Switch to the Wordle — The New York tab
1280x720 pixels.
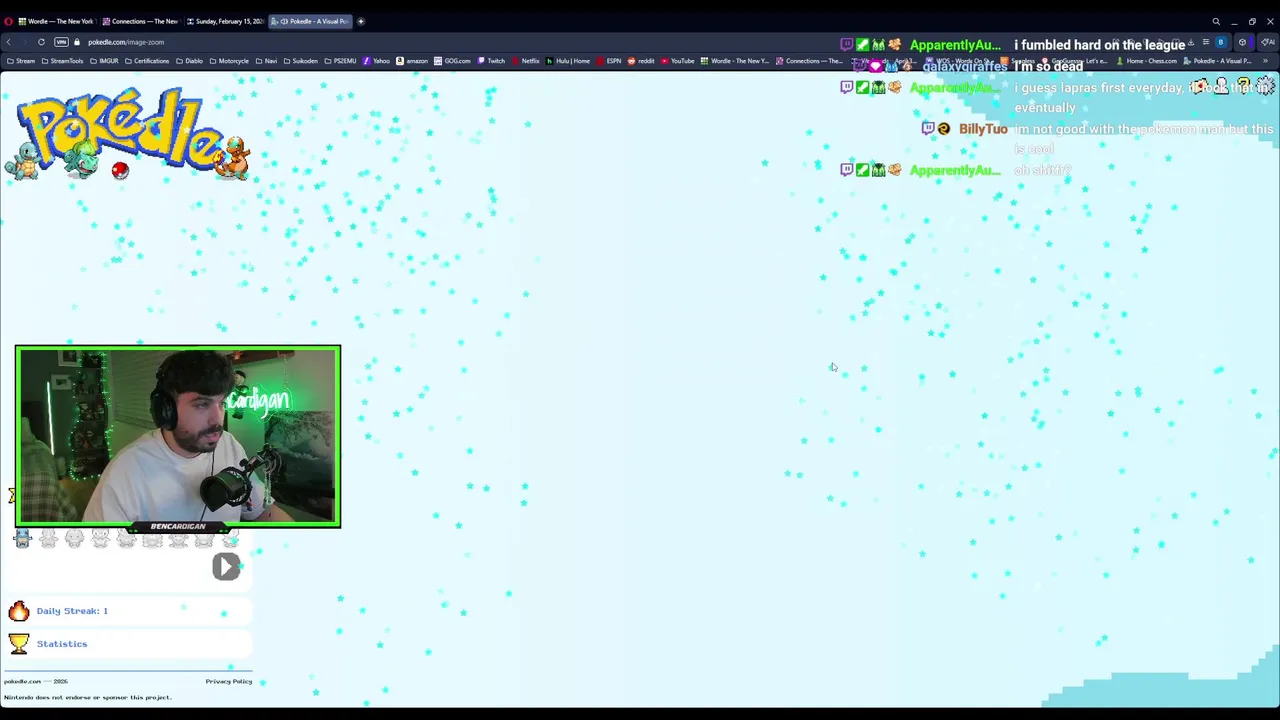pos(55,21)
